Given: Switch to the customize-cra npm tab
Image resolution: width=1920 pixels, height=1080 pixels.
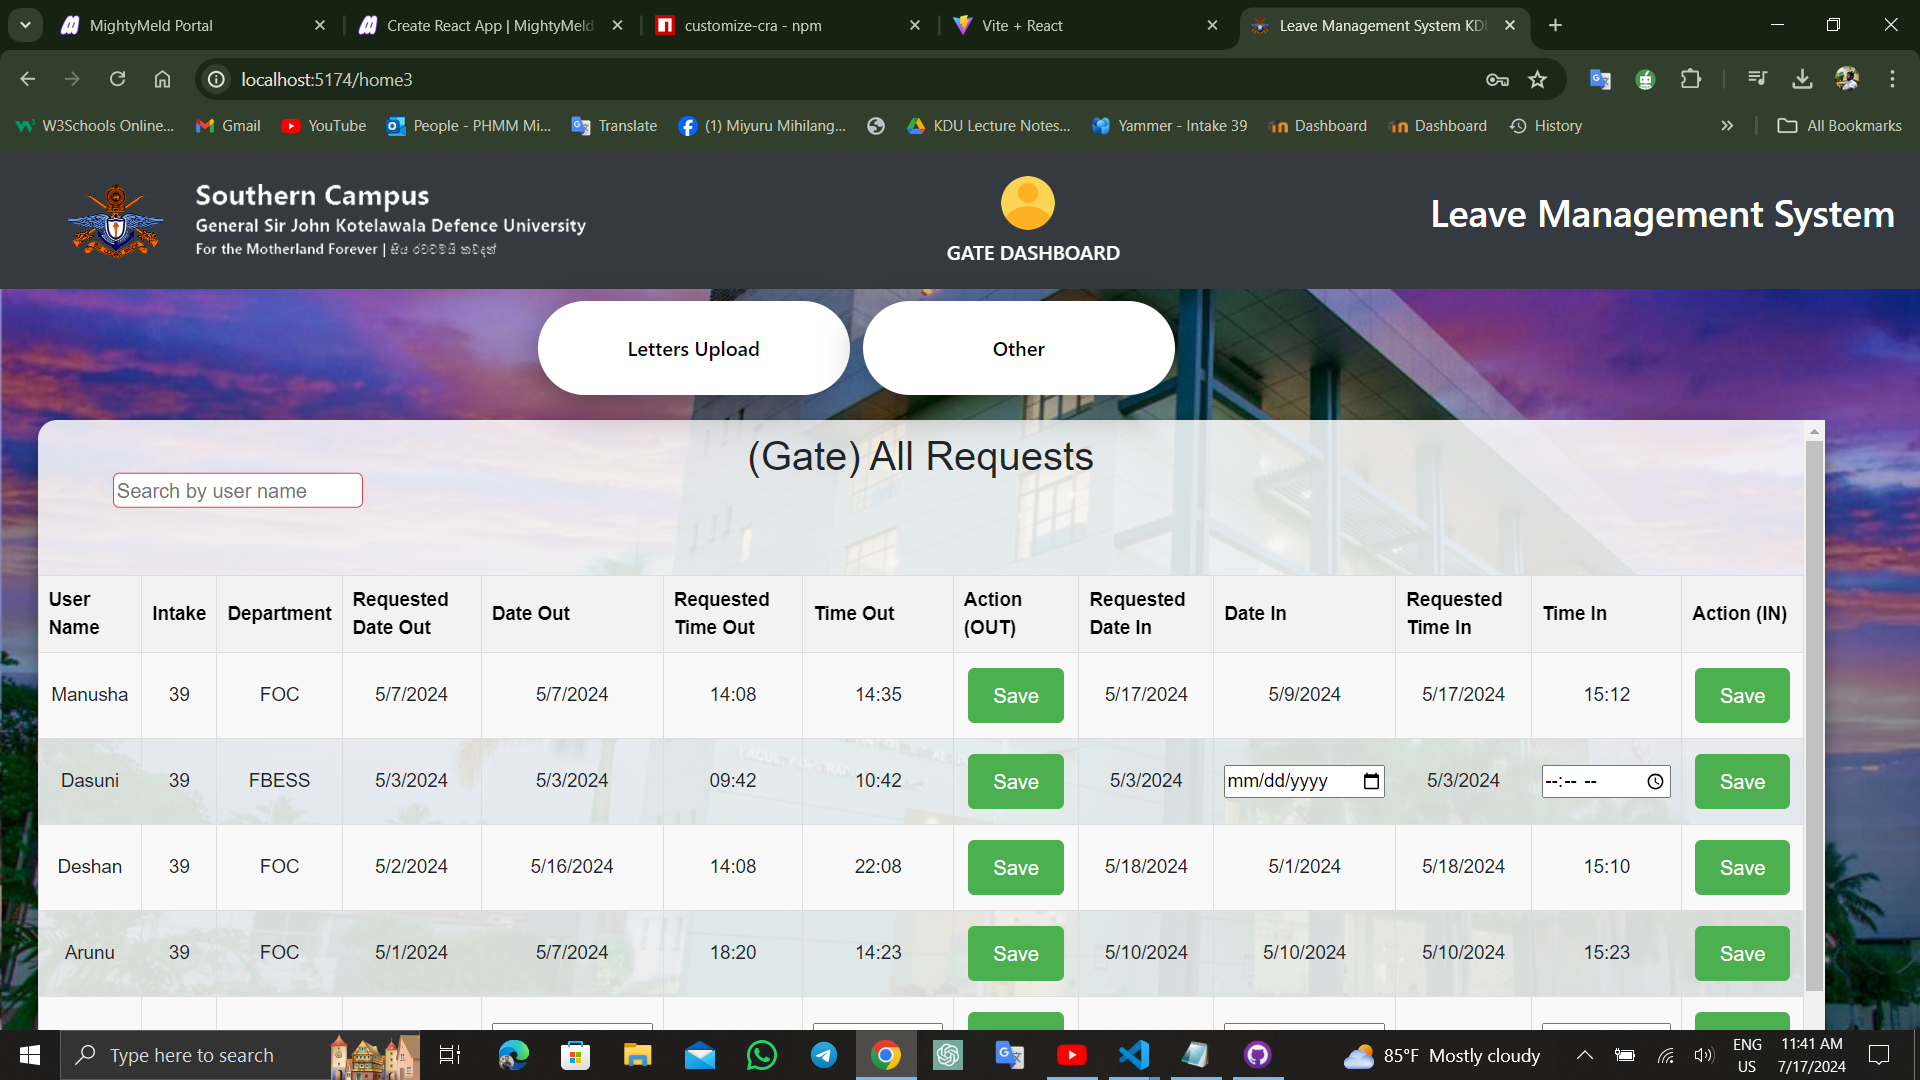Looking at the screenshot, I should (752, 25).
